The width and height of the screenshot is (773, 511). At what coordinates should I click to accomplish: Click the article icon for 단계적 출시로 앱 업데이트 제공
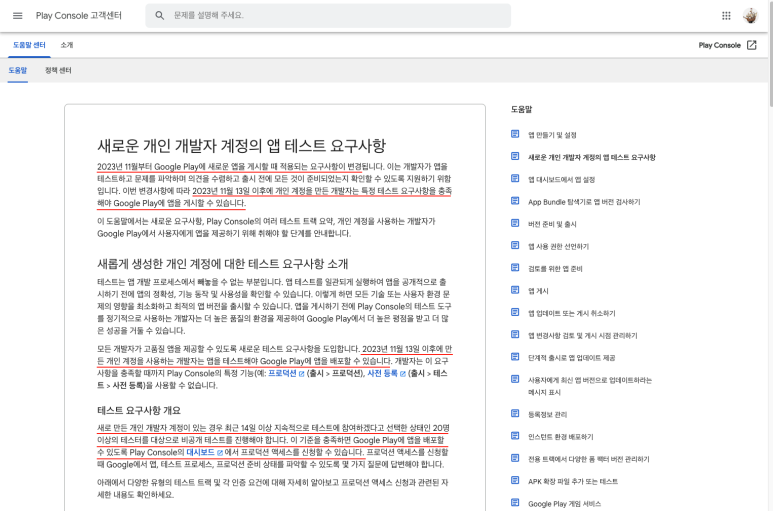(x=515, y=357)
